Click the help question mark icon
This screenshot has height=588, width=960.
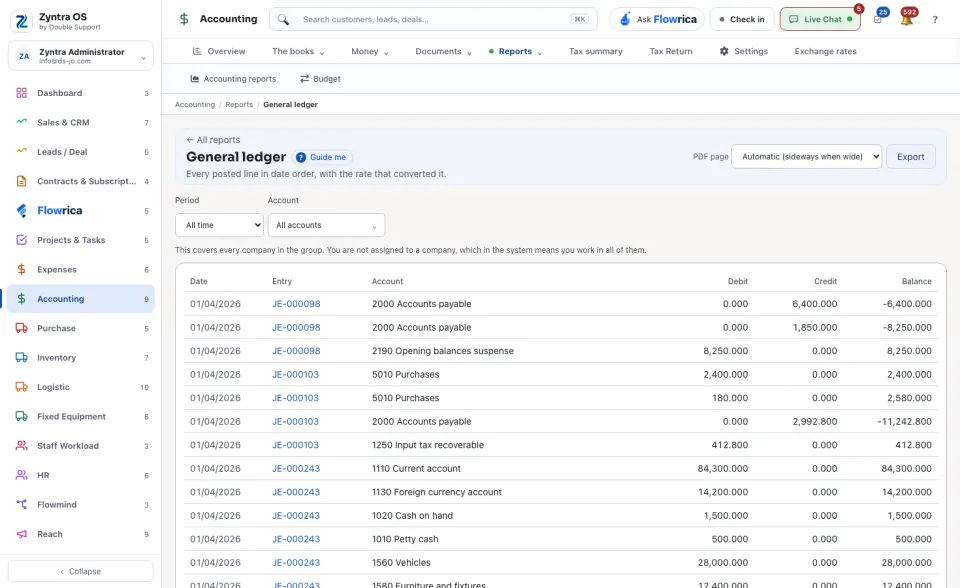click(935, 20)
